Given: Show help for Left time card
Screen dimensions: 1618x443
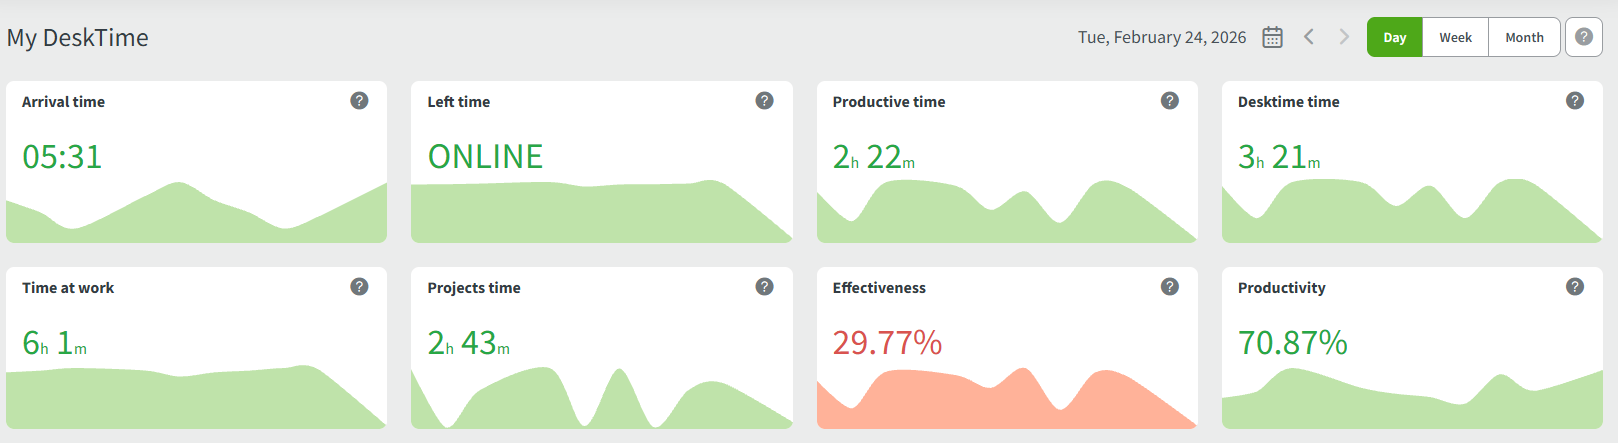Looking at the screenshot, I should (765, 101).
